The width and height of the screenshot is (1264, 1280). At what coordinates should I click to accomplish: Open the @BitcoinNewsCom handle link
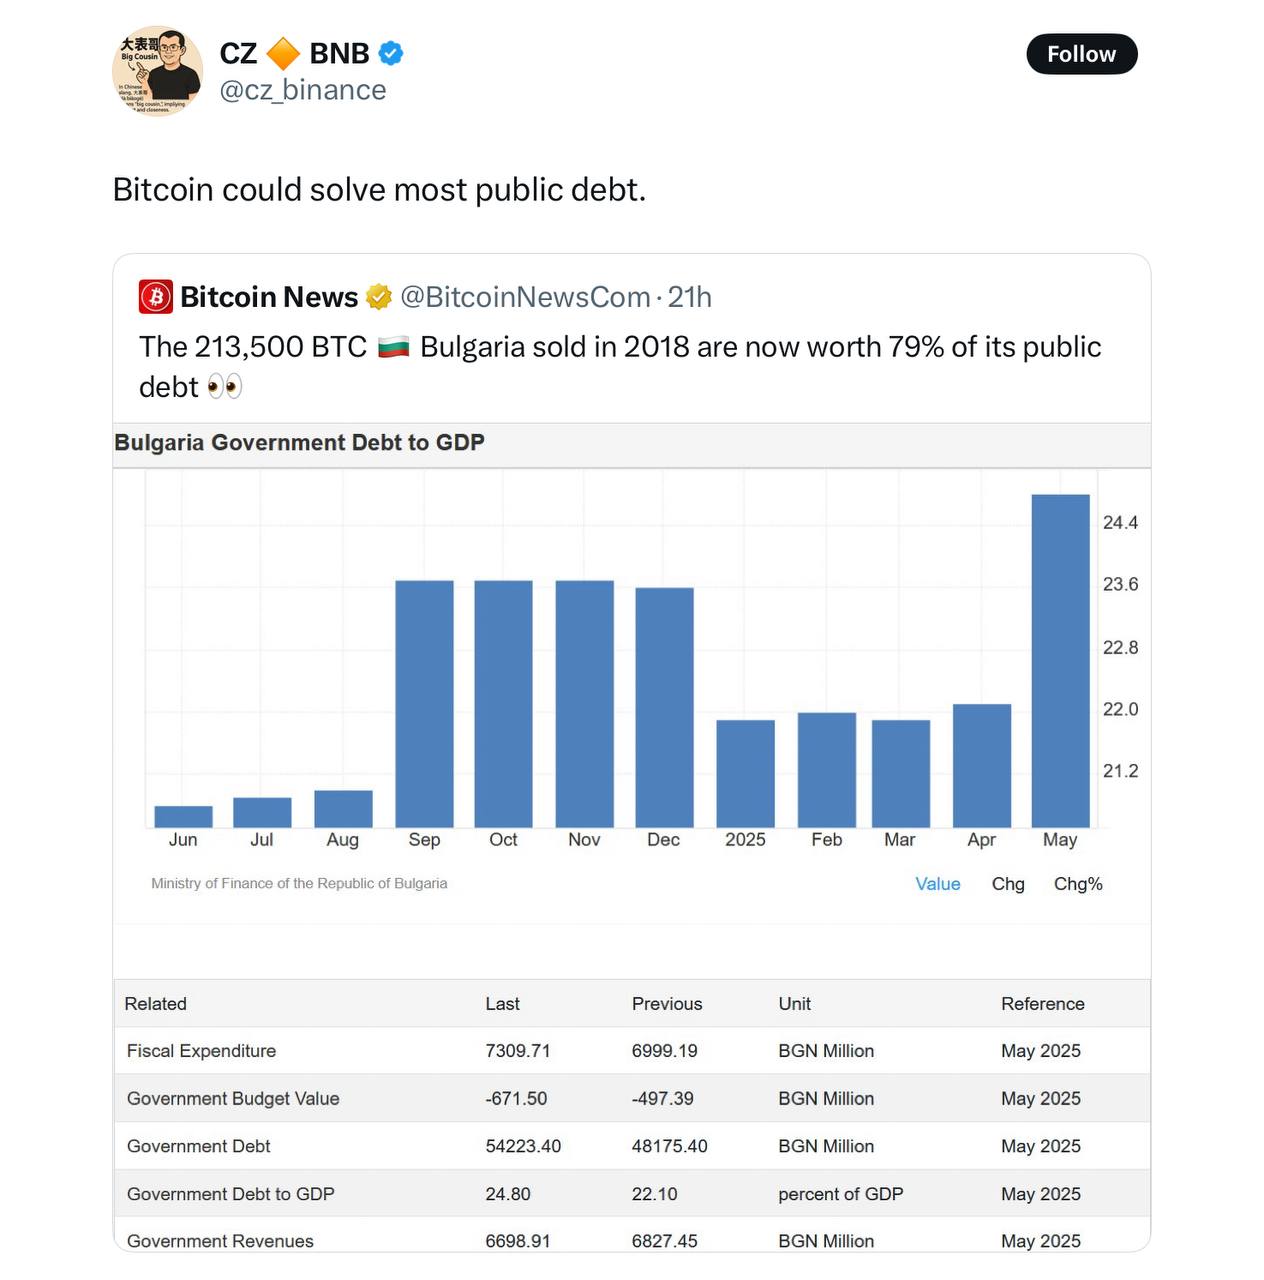point(525,297)
